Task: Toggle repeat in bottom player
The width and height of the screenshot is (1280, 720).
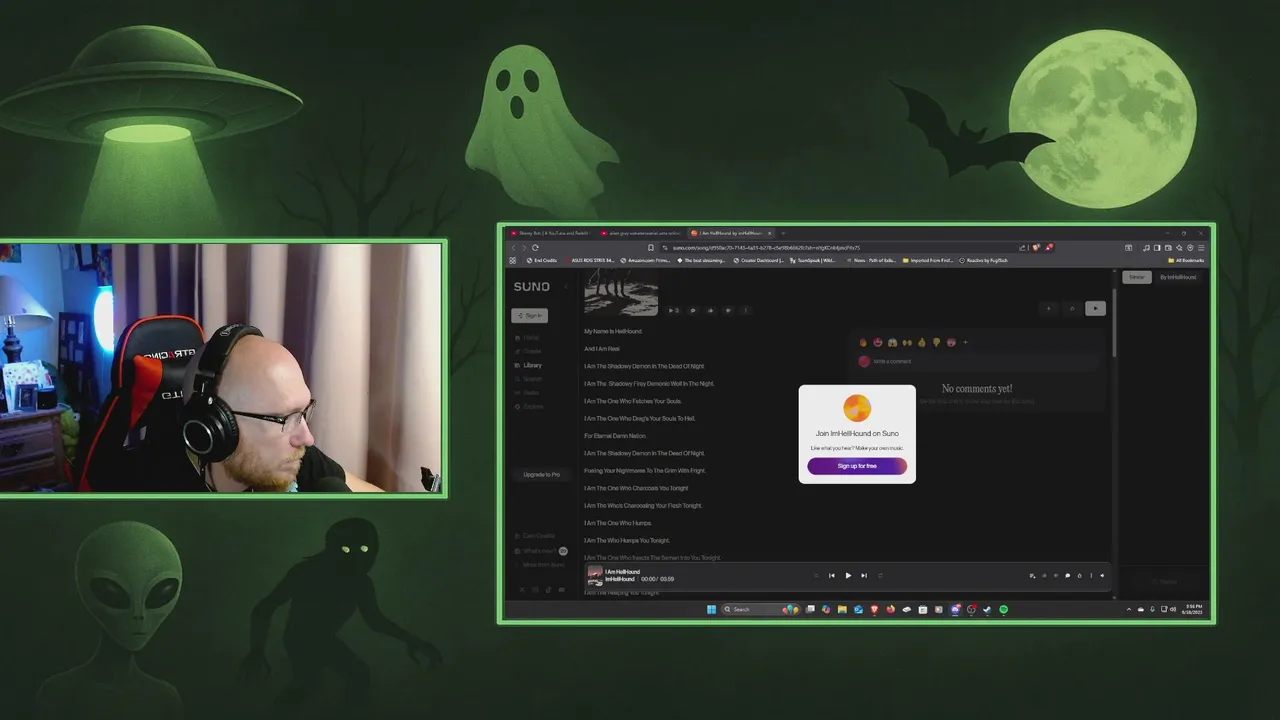Action: (880, 575)
